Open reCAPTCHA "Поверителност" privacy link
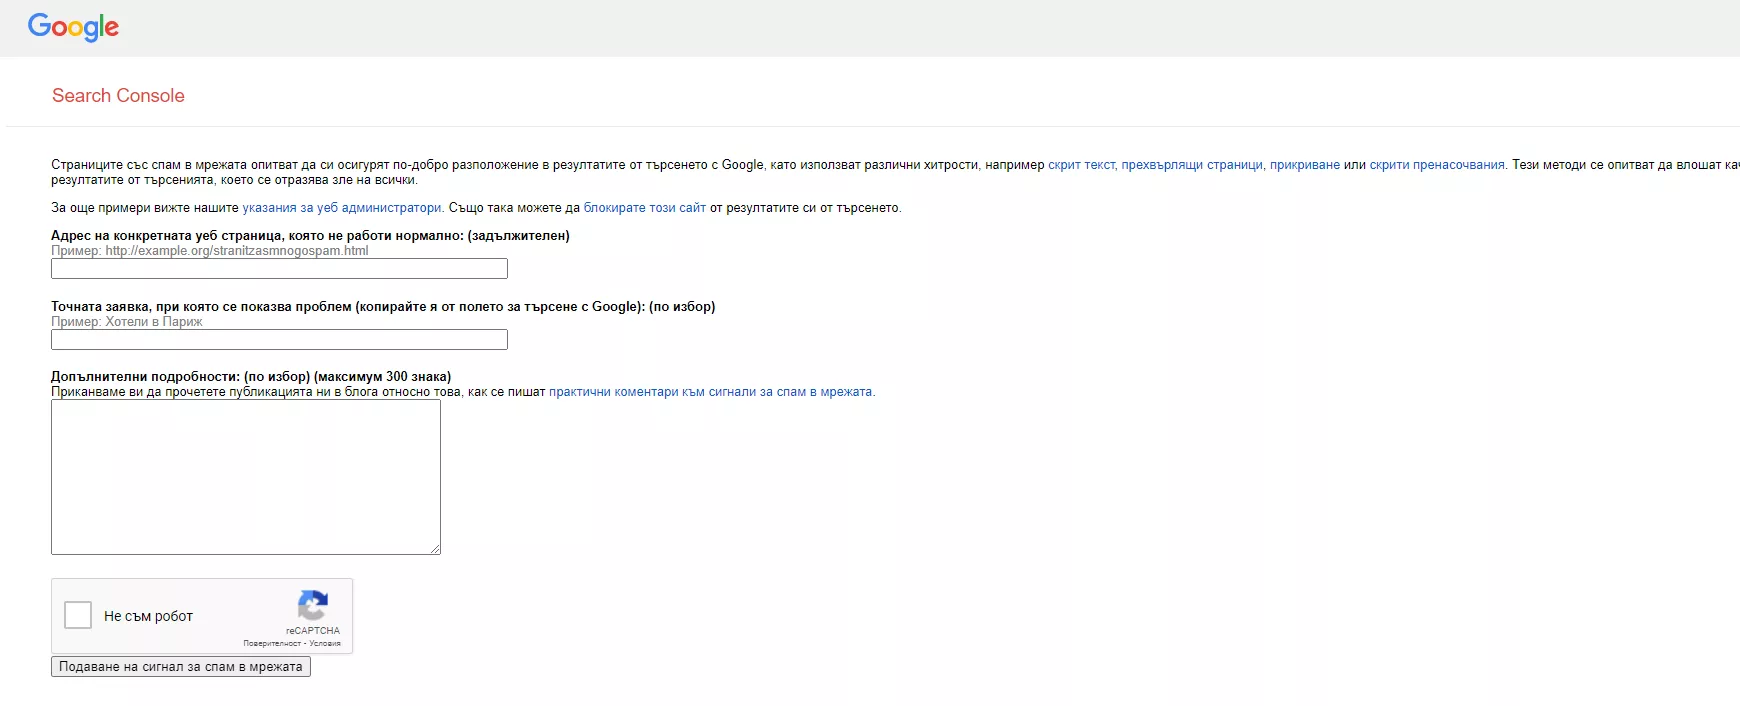This screenshot has height=706, width=1740. 272,643
